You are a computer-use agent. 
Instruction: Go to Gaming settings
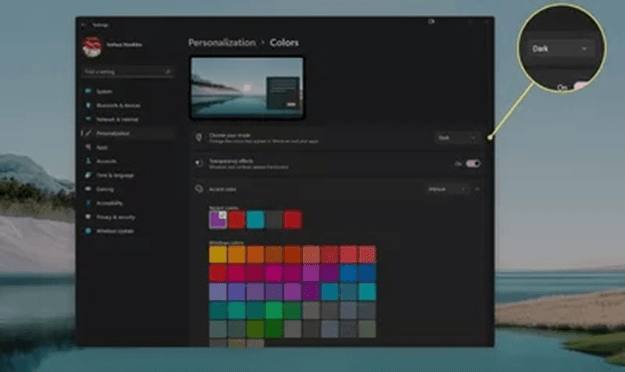click(x=128, y=189)
